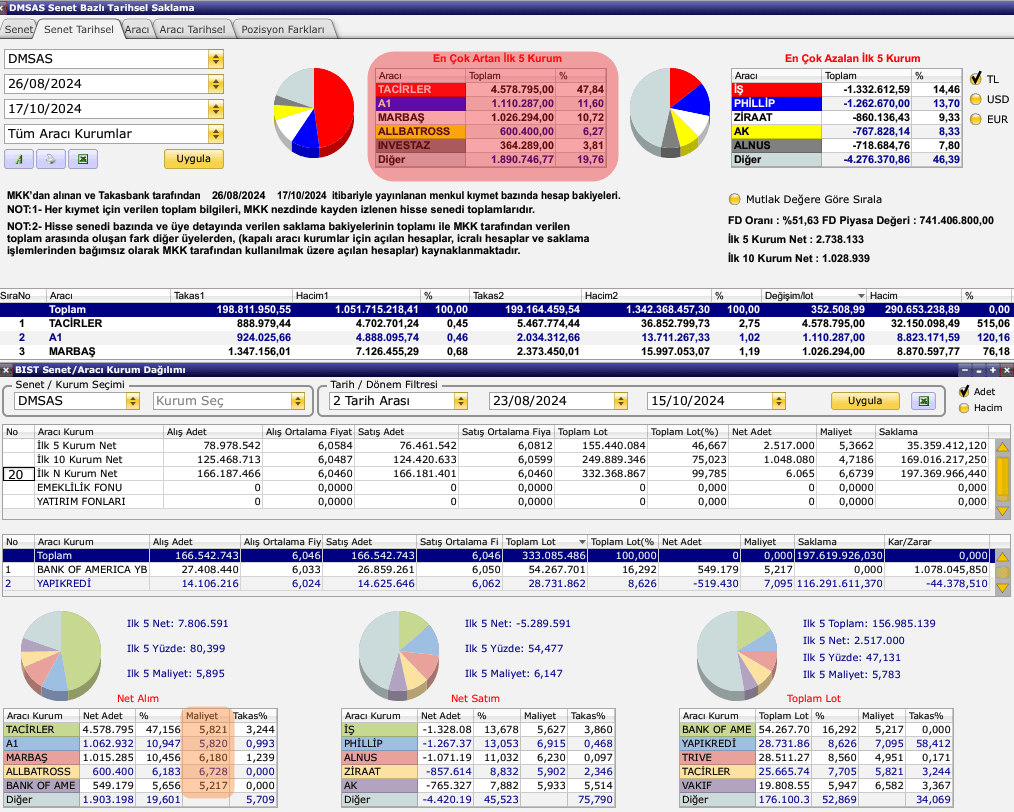Click the plus window button of BIST panel
The height and width of the screenshot is (812, 1014).
[x=993, y=370]
